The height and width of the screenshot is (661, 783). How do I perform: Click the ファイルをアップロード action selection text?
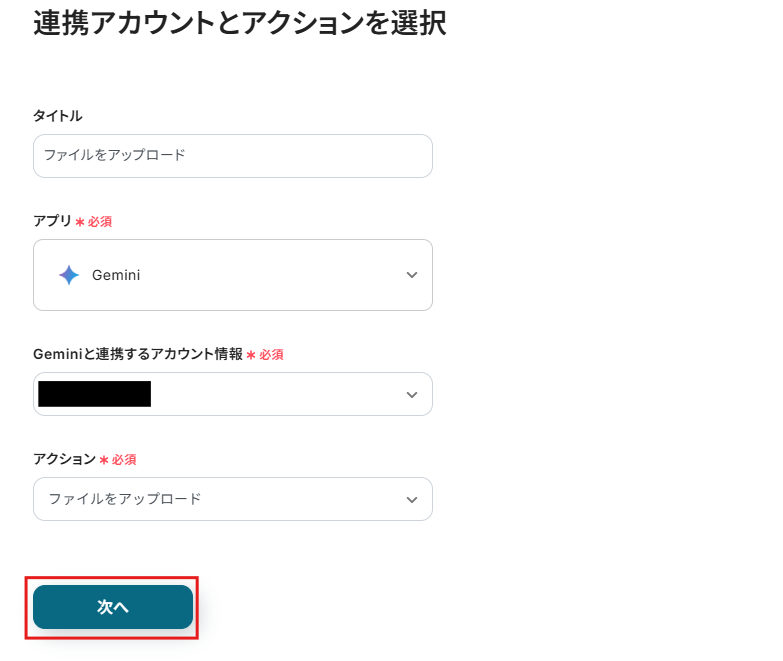[x=125, y=499]
